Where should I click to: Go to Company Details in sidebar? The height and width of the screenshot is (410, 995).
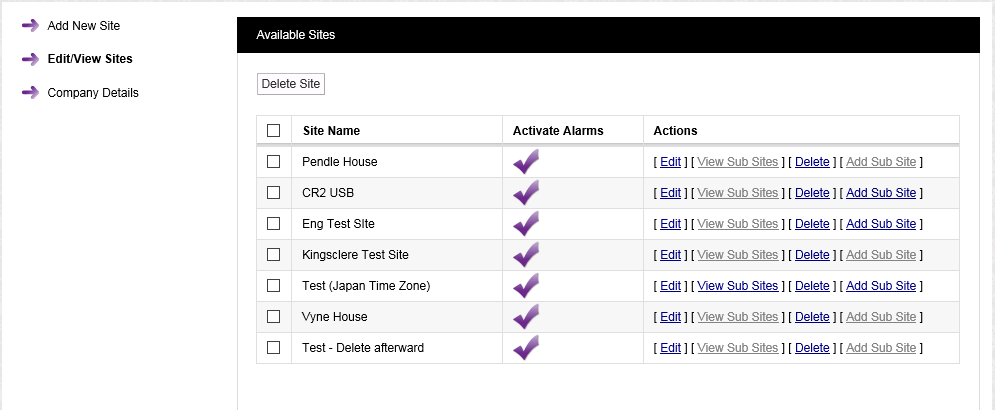93,93
